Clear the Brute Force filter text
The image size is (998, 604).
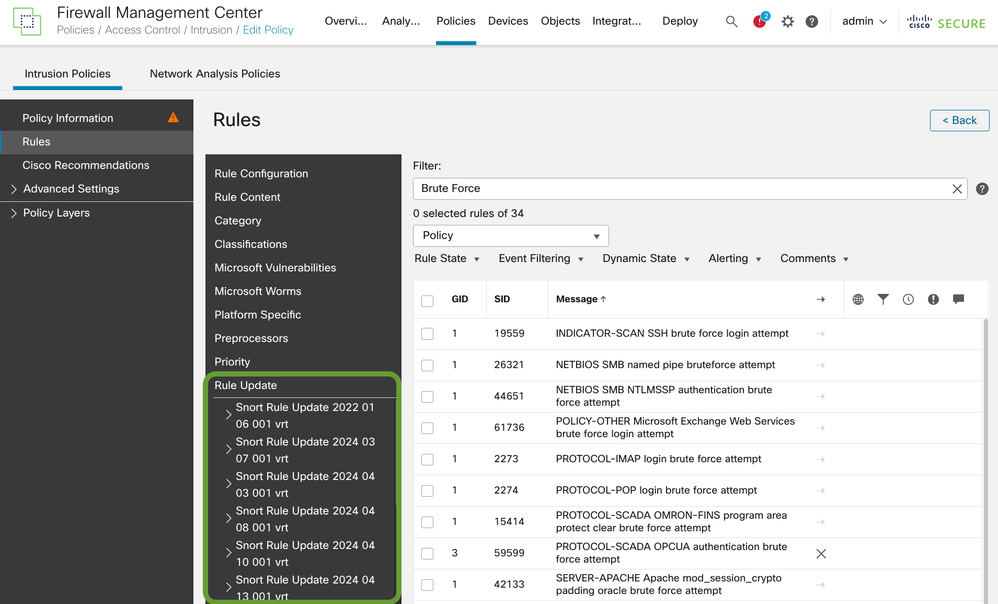[957, 189]
